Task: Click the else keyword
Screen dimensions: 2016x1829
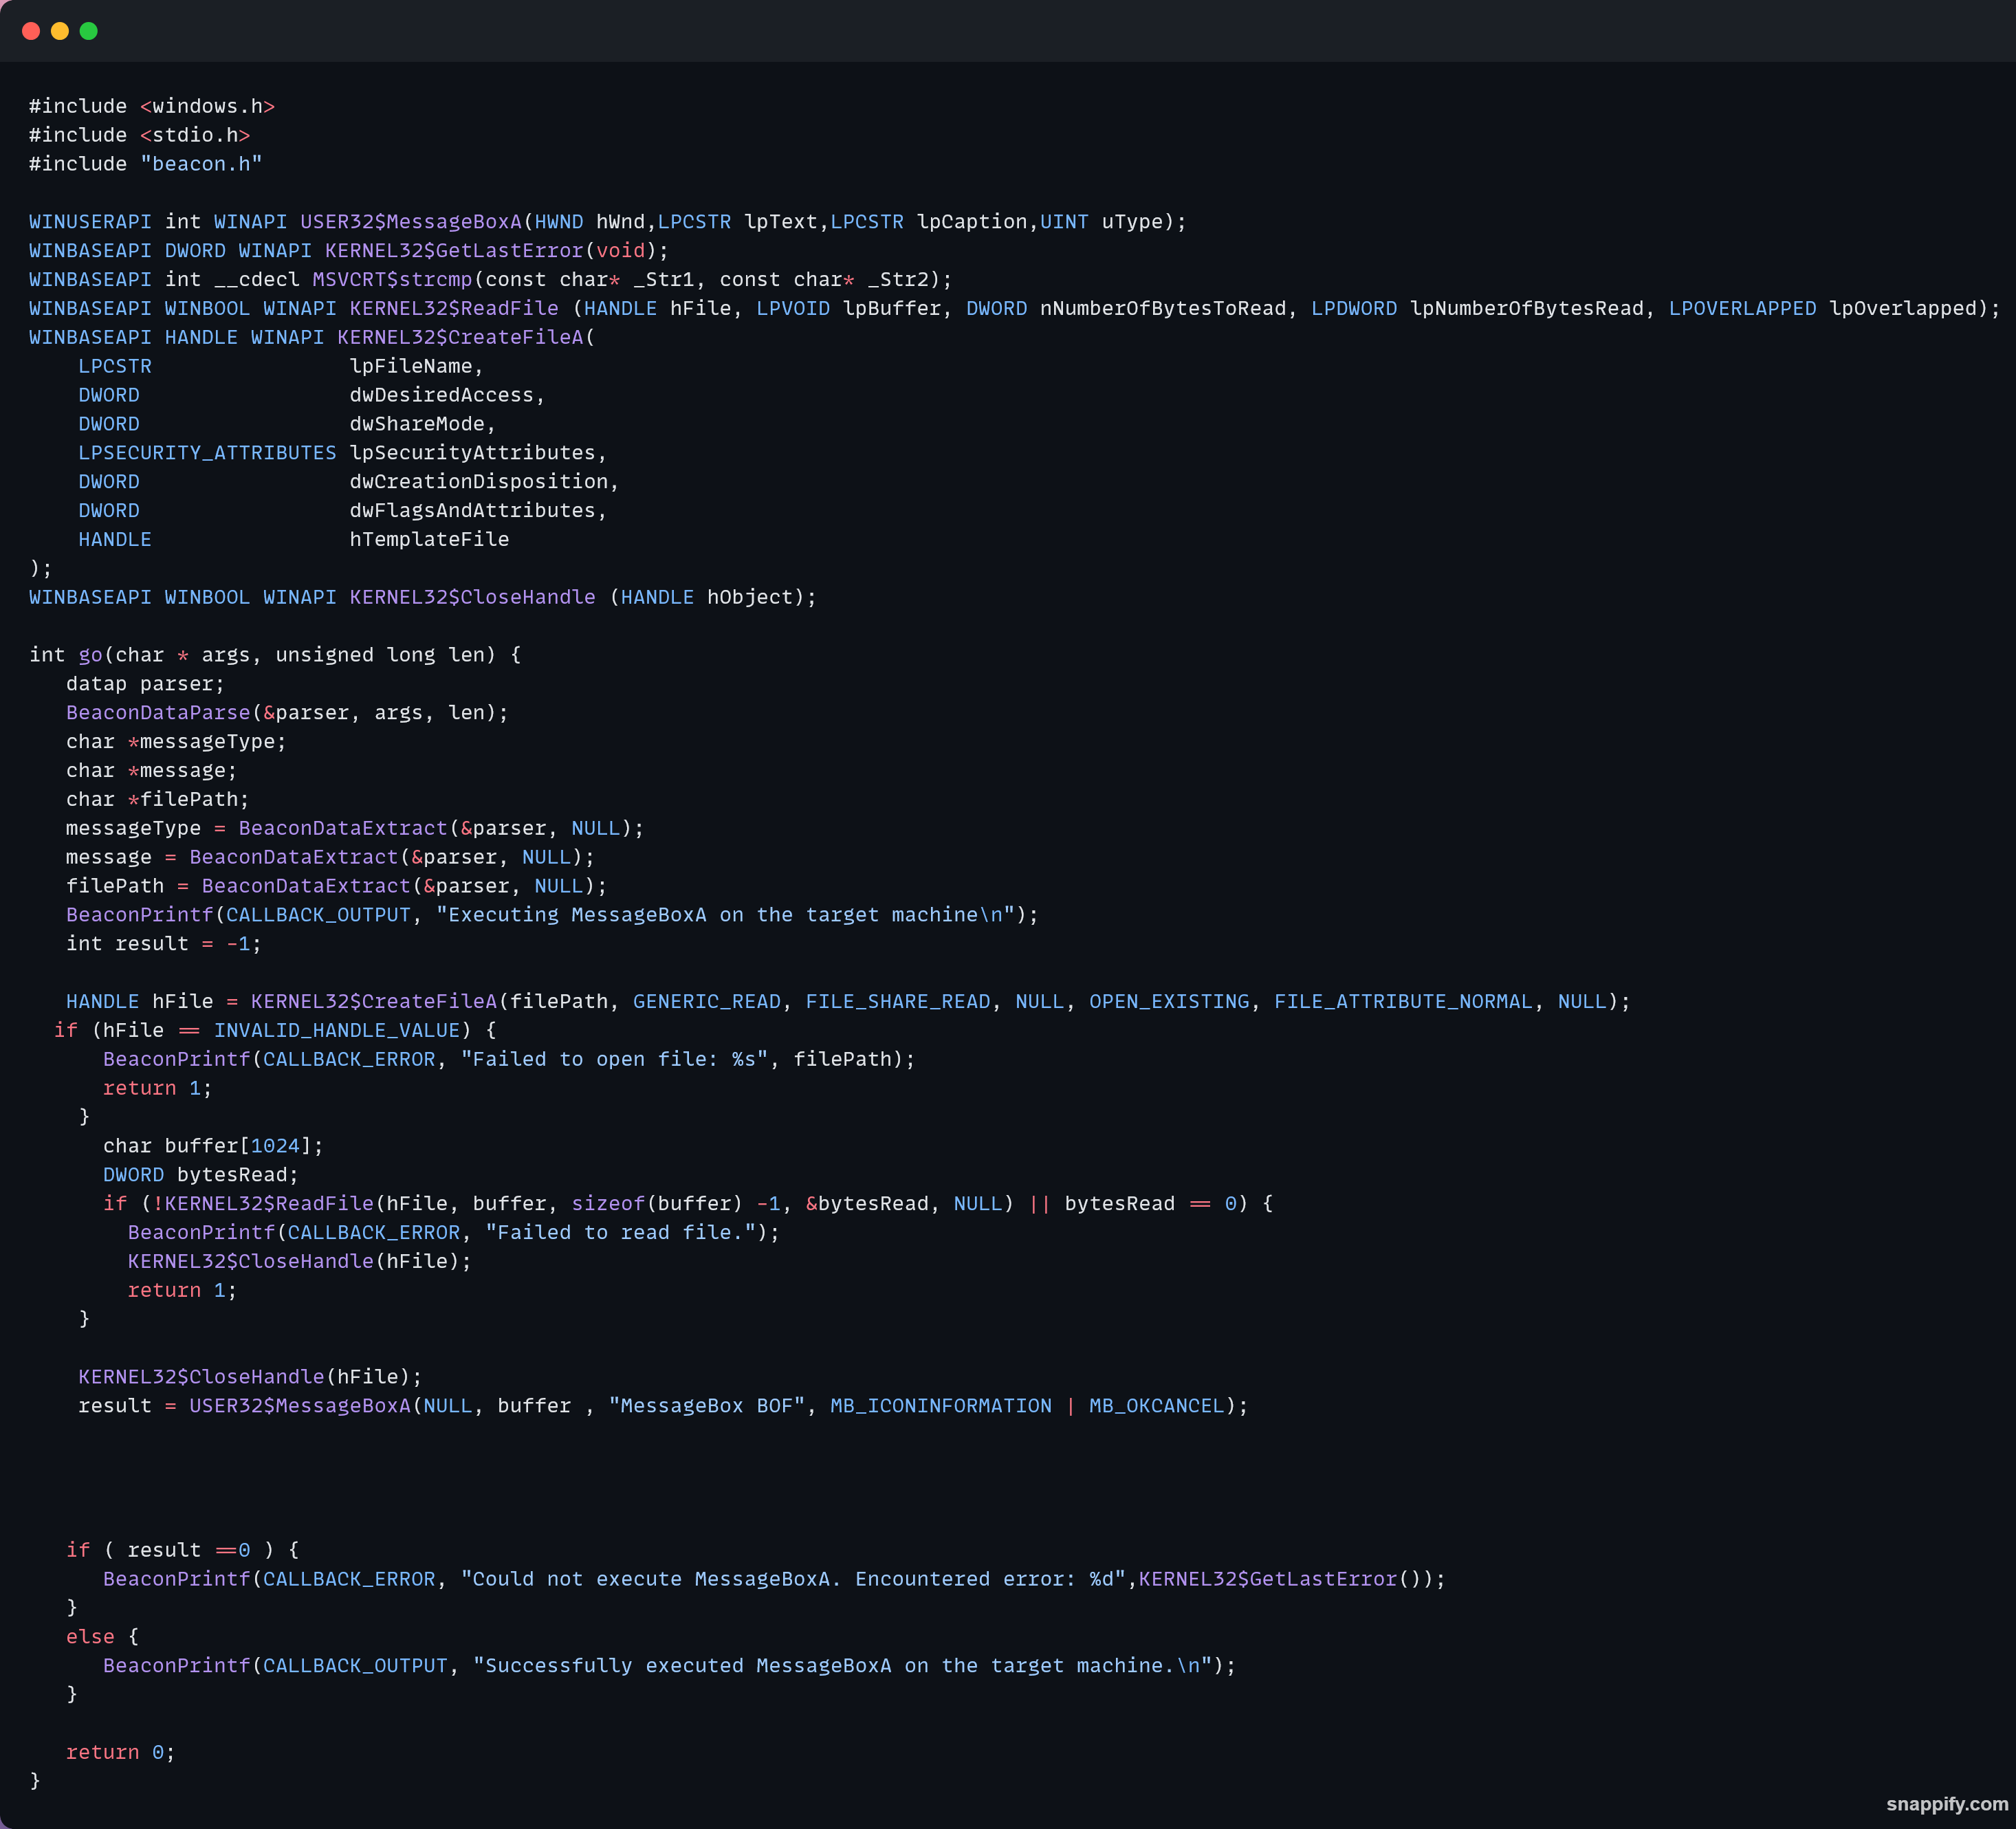Action: pos(90,1637)
